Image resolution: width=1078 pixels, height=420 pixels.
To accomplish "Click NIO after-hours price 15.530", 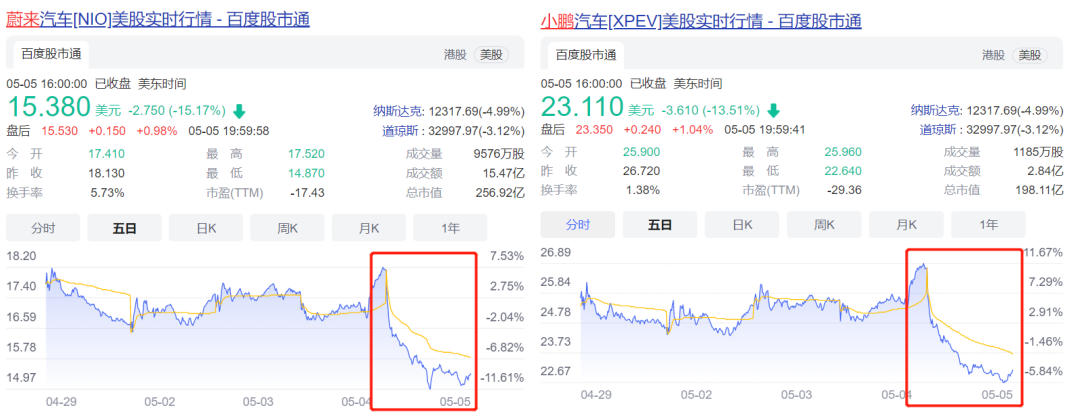I will (60, 131).
